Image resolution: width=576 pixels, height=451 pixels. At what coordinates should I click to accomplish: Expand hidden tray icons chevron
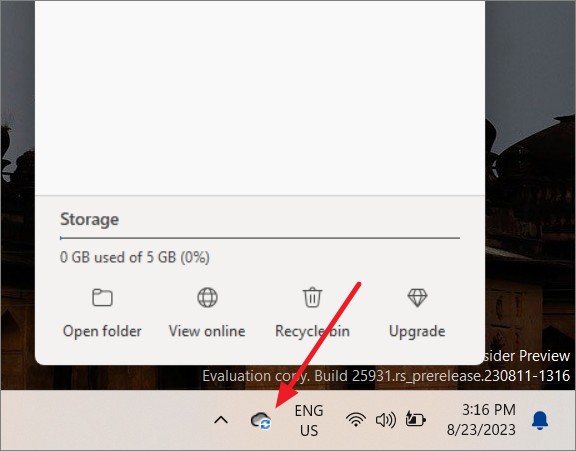click(221, 420)
